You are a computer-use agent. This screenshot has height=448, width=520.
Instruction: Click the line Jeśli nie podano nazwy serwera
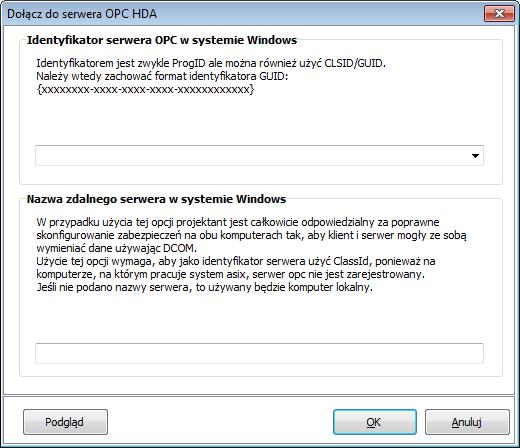(204, 287)
